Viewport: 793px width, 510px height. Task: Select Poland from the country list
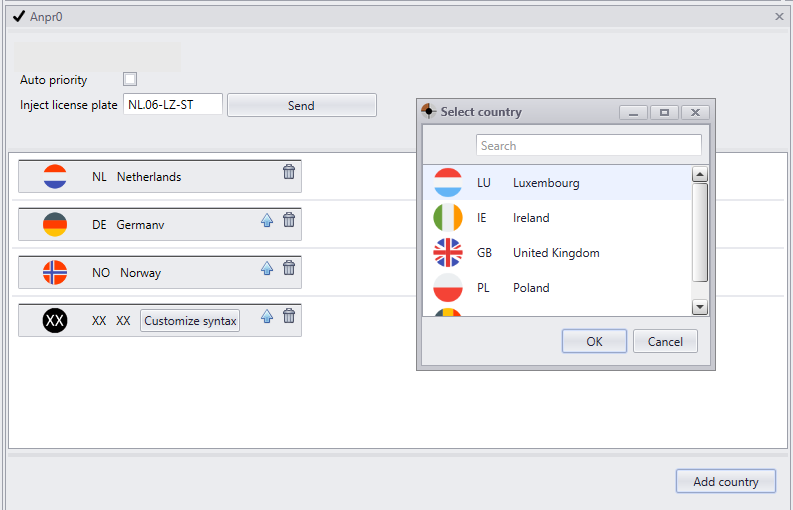click(557, 287)
